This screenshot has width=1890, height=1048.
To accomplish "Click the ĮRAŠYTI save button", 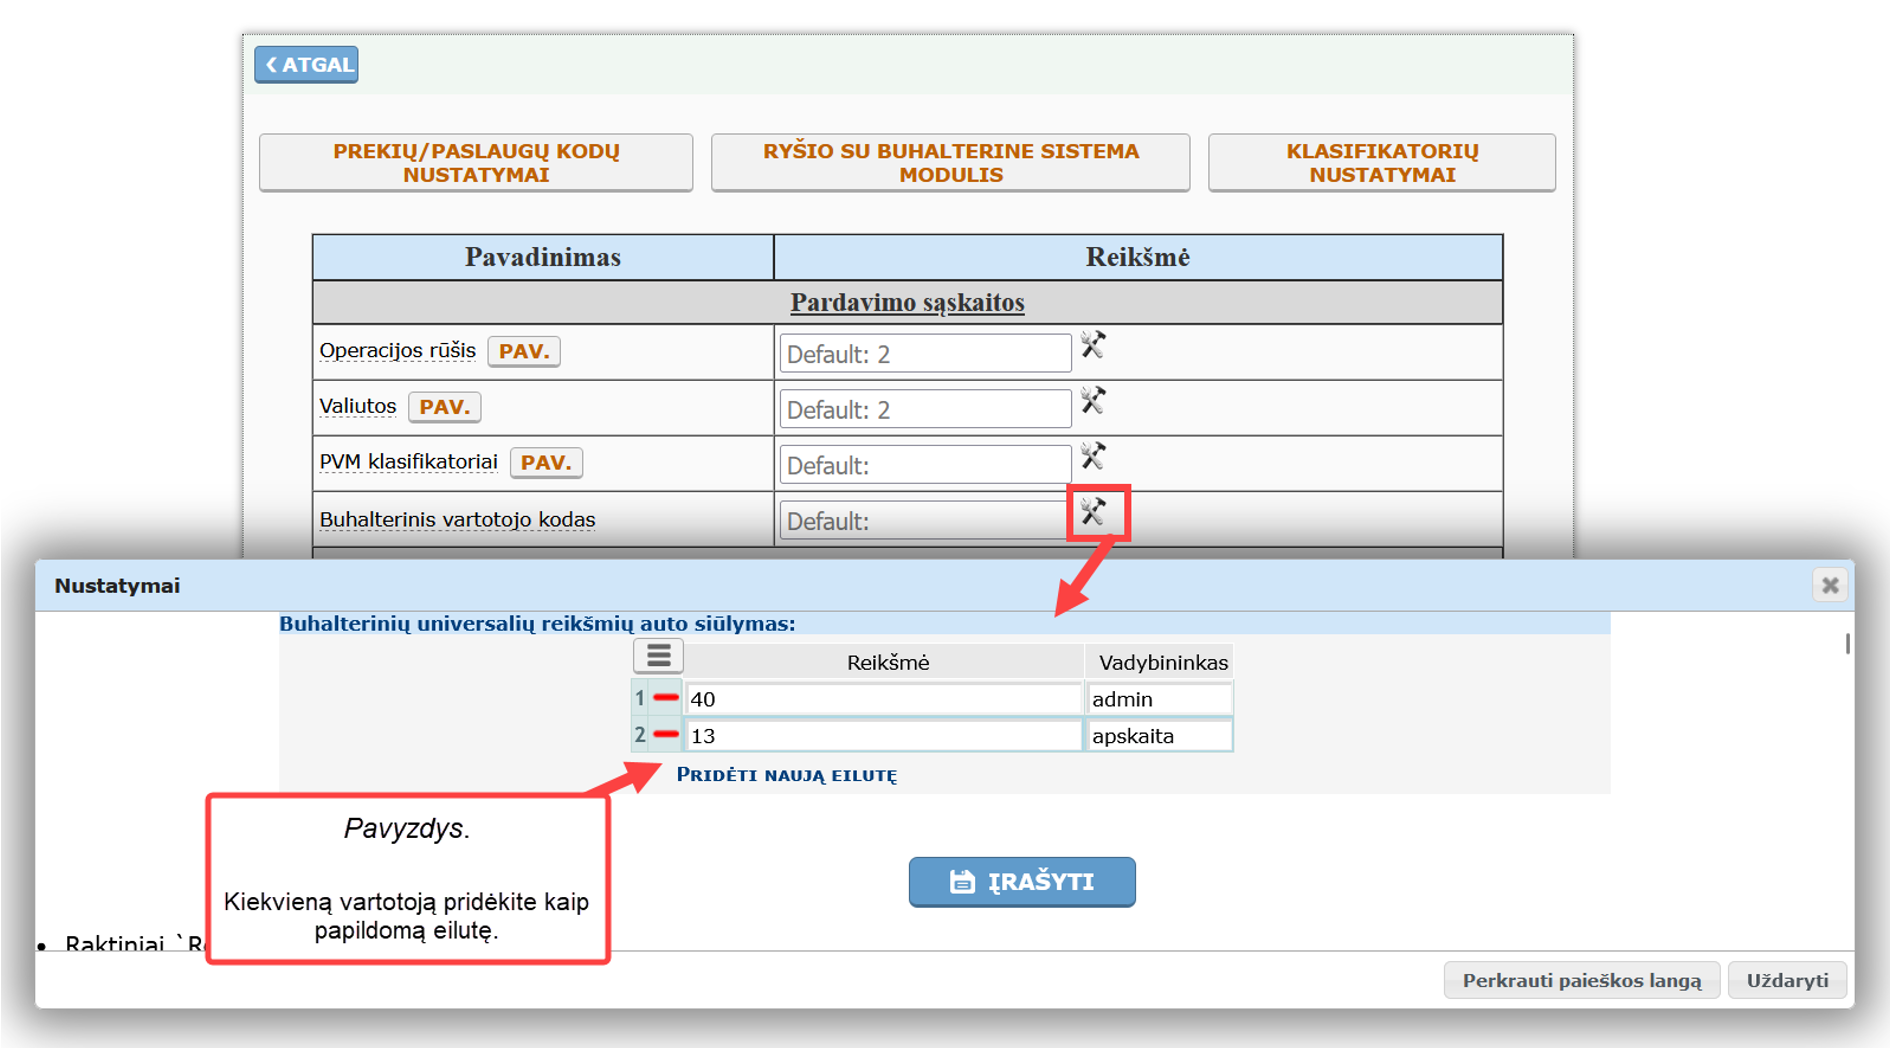I will tap(1022, 882).
